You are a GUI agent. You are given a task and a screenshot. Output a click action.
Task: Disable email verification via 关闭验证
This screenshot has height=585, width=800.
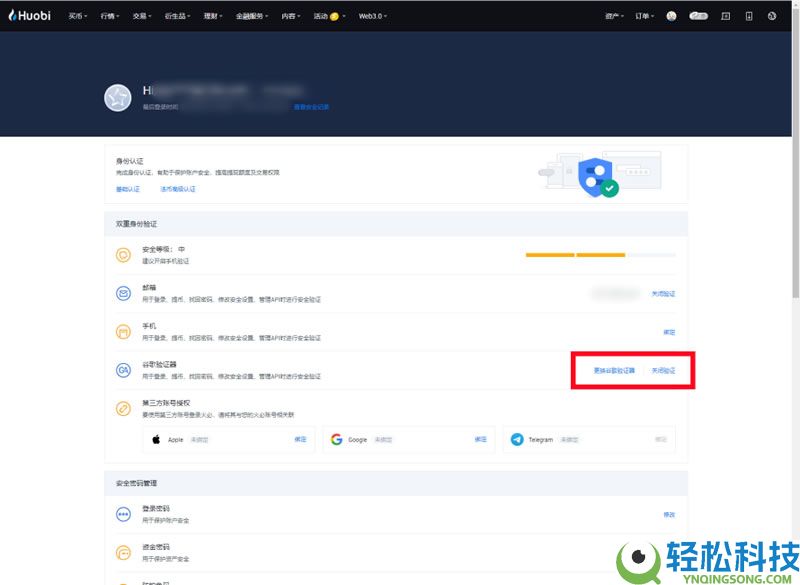666,293
